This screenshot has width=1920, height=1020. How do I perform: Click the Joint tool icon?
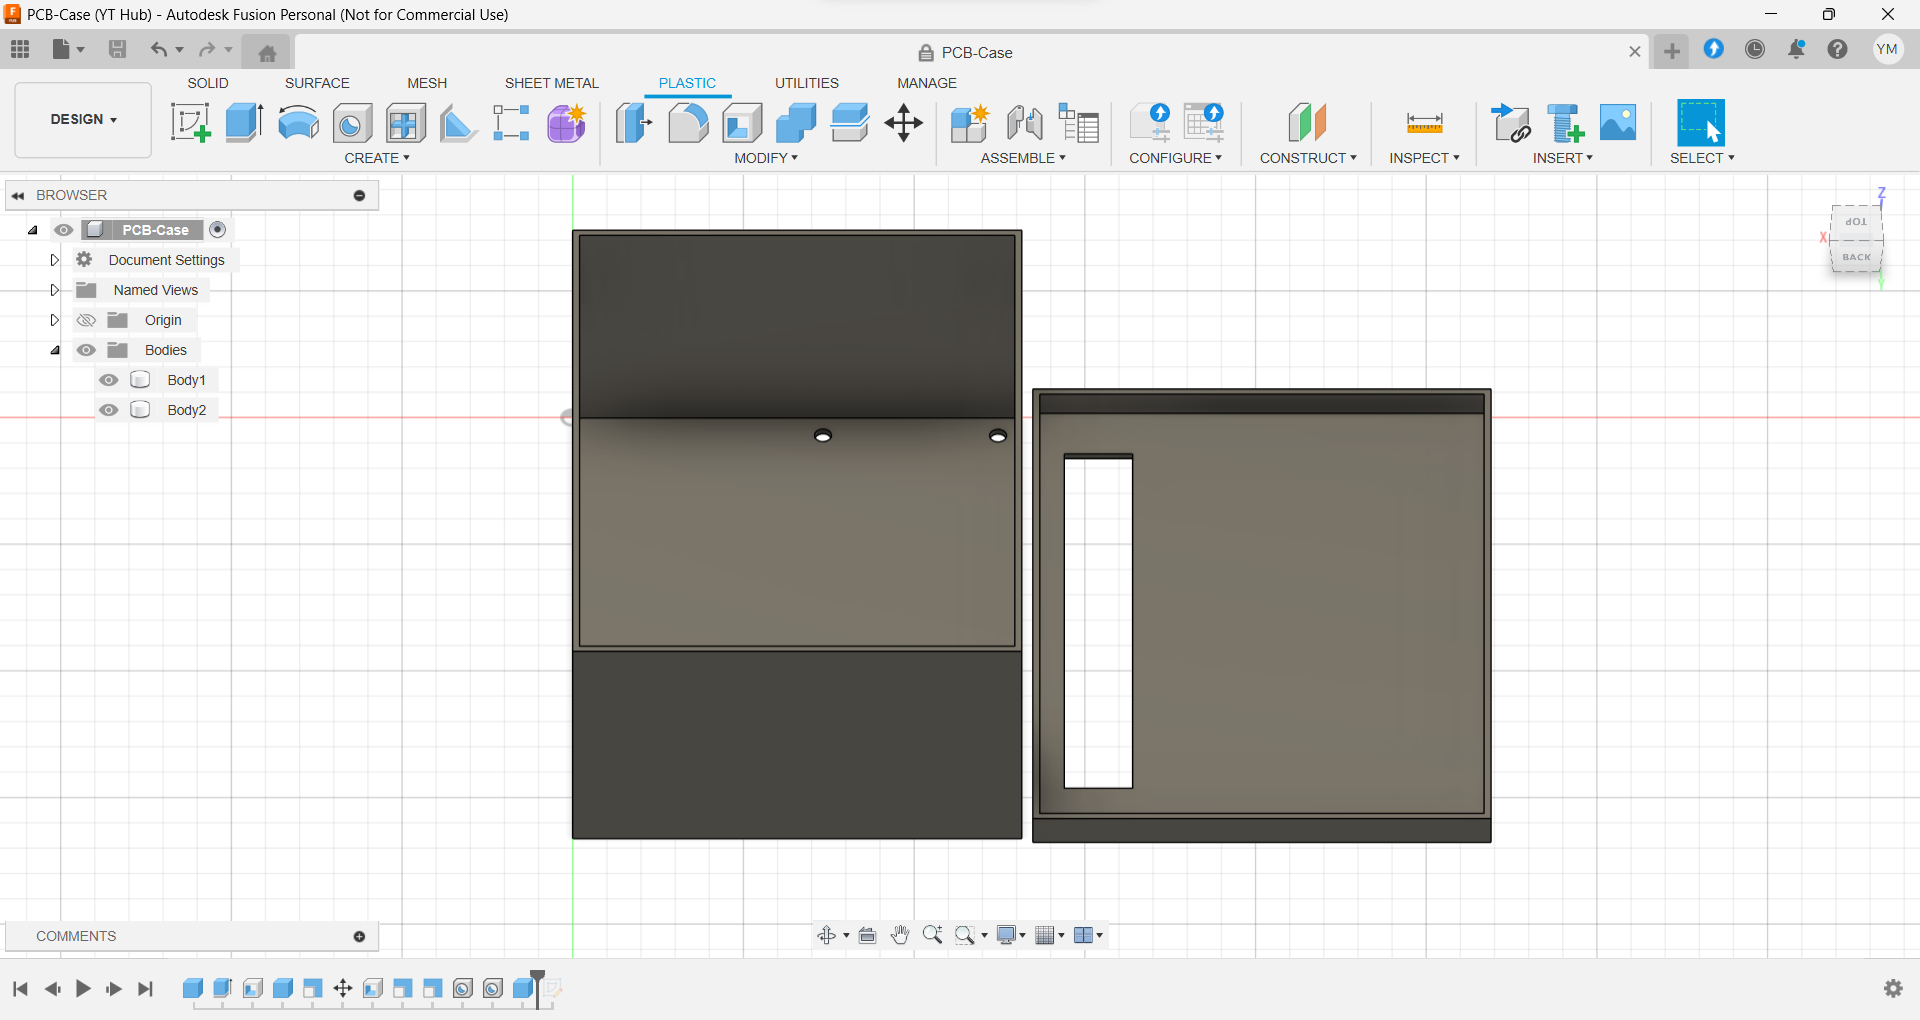[1024, 123]
